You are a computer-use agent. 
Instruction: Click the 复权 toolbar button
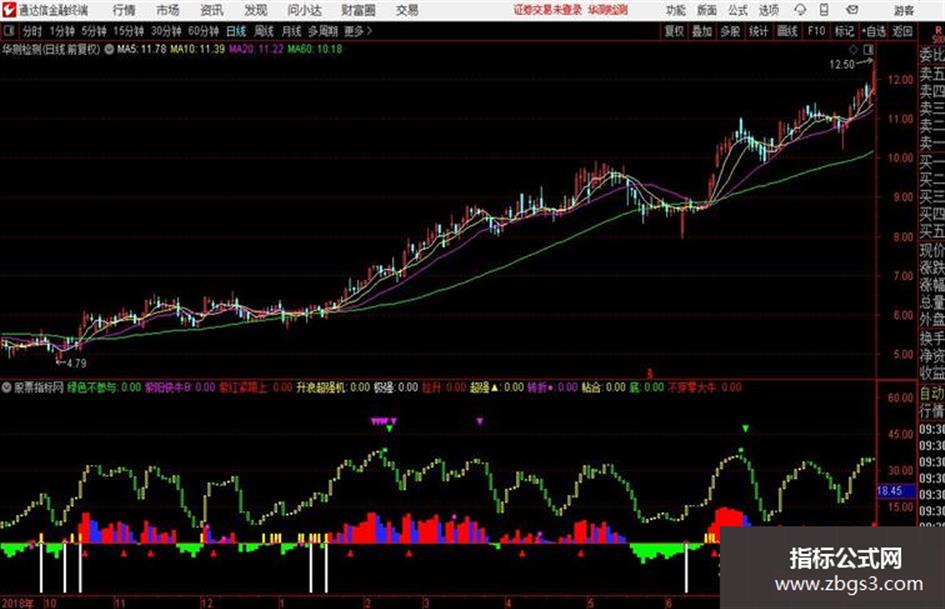point(674,31)
